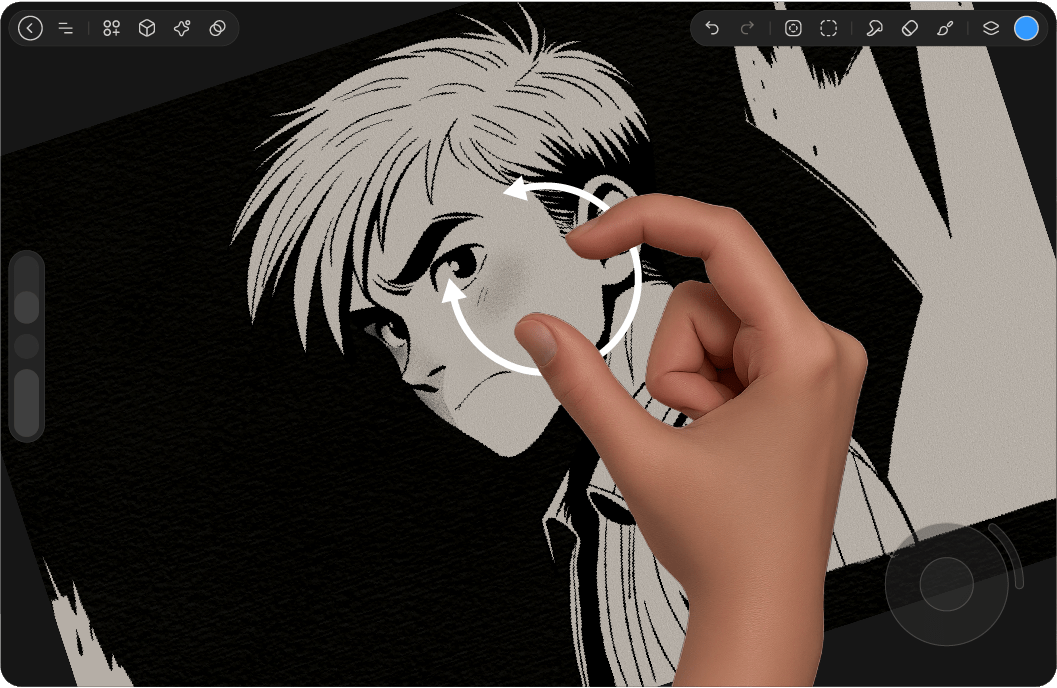Switch to the eraser tool

(909, 28)
